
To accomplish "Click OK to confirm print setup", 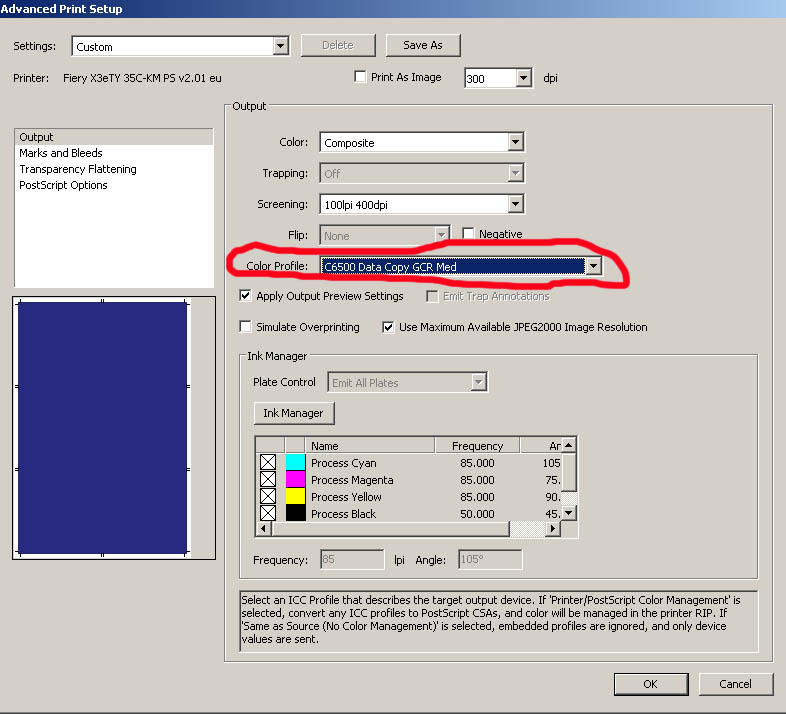I will point(651,684).
